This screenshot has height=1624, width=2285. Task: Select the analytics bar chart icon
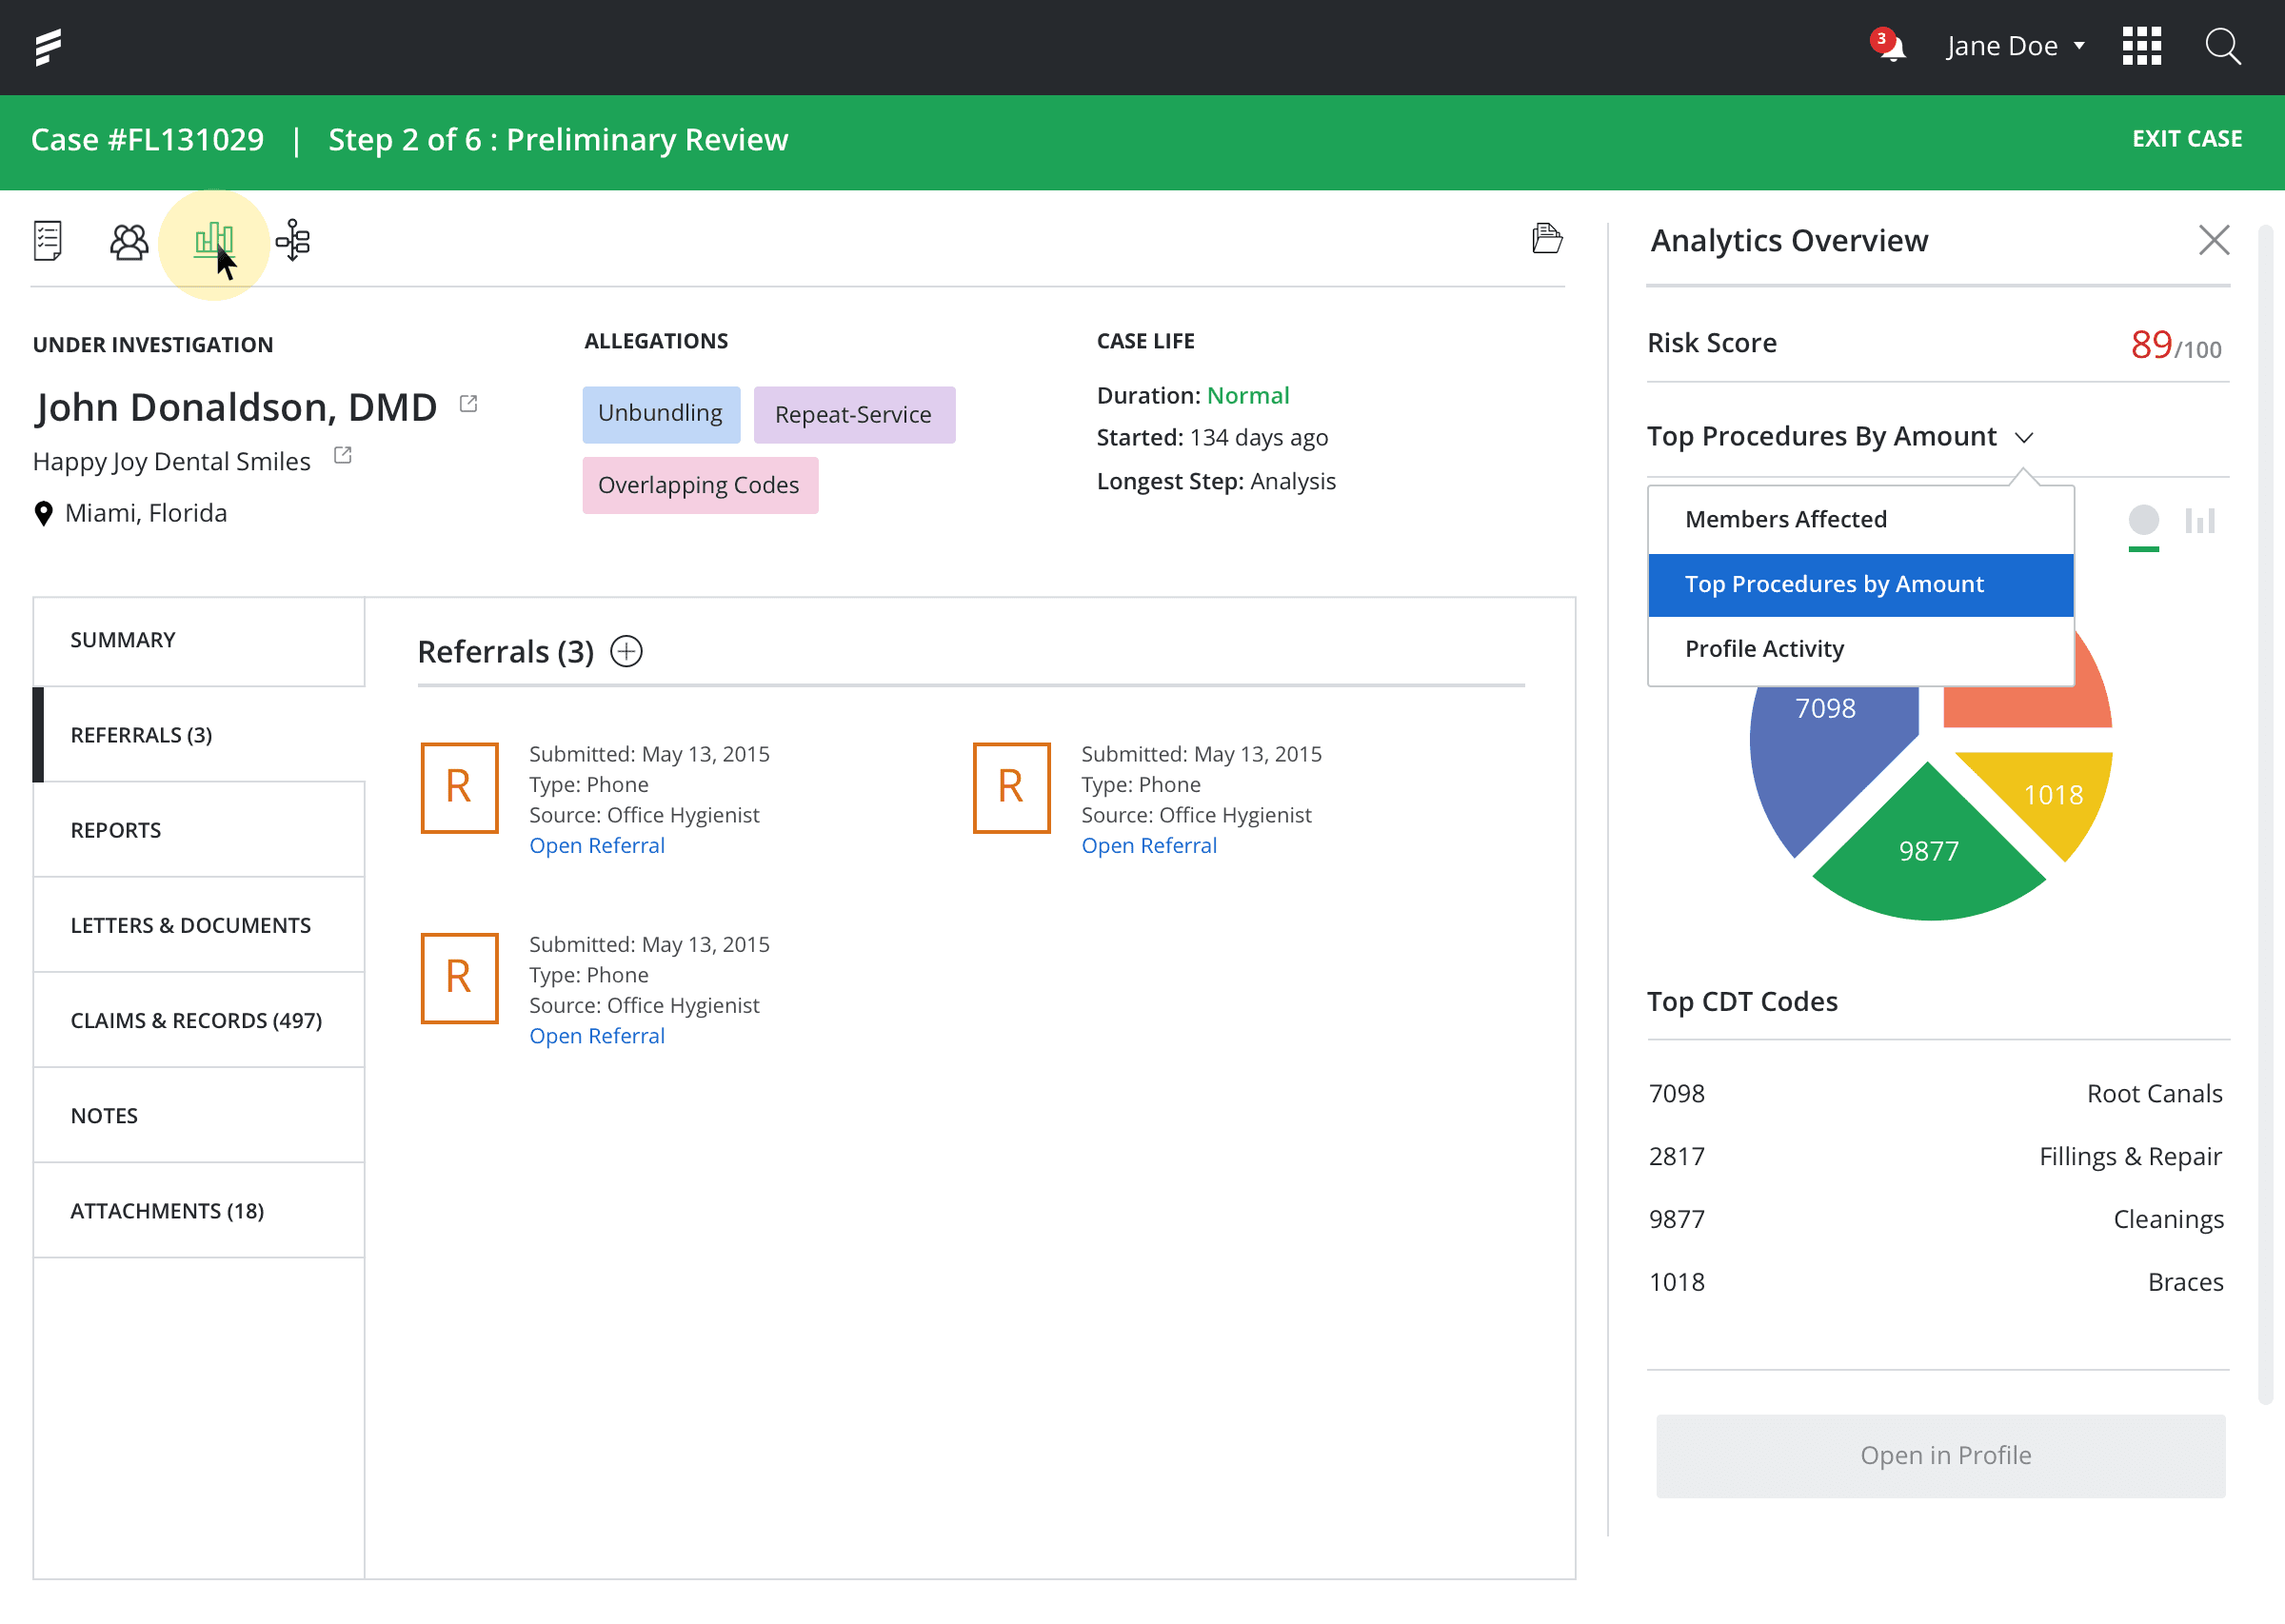[x=213, y=240]
